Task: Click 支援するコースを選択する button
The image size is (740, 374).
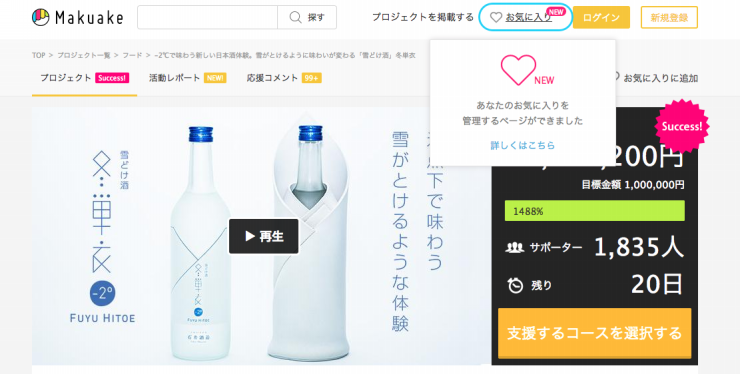Action: pos(595,333)
